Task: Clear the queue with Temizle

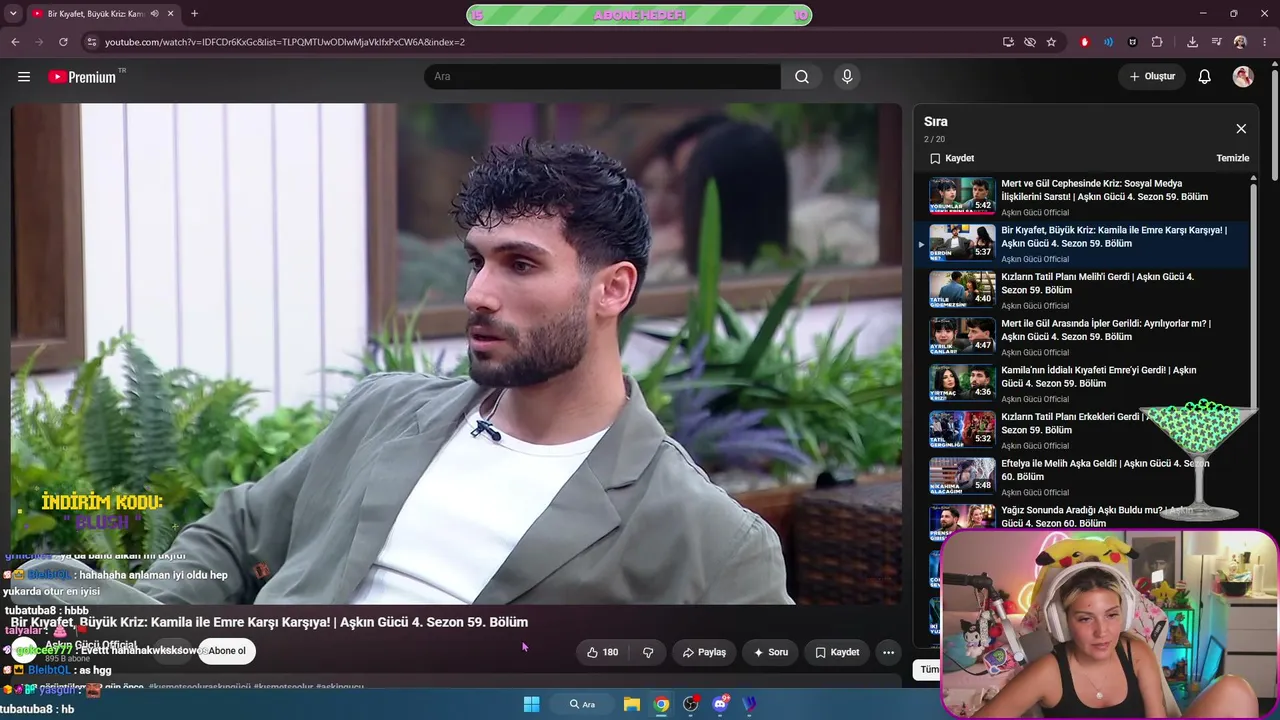Action: click(x=1233, y=158)
